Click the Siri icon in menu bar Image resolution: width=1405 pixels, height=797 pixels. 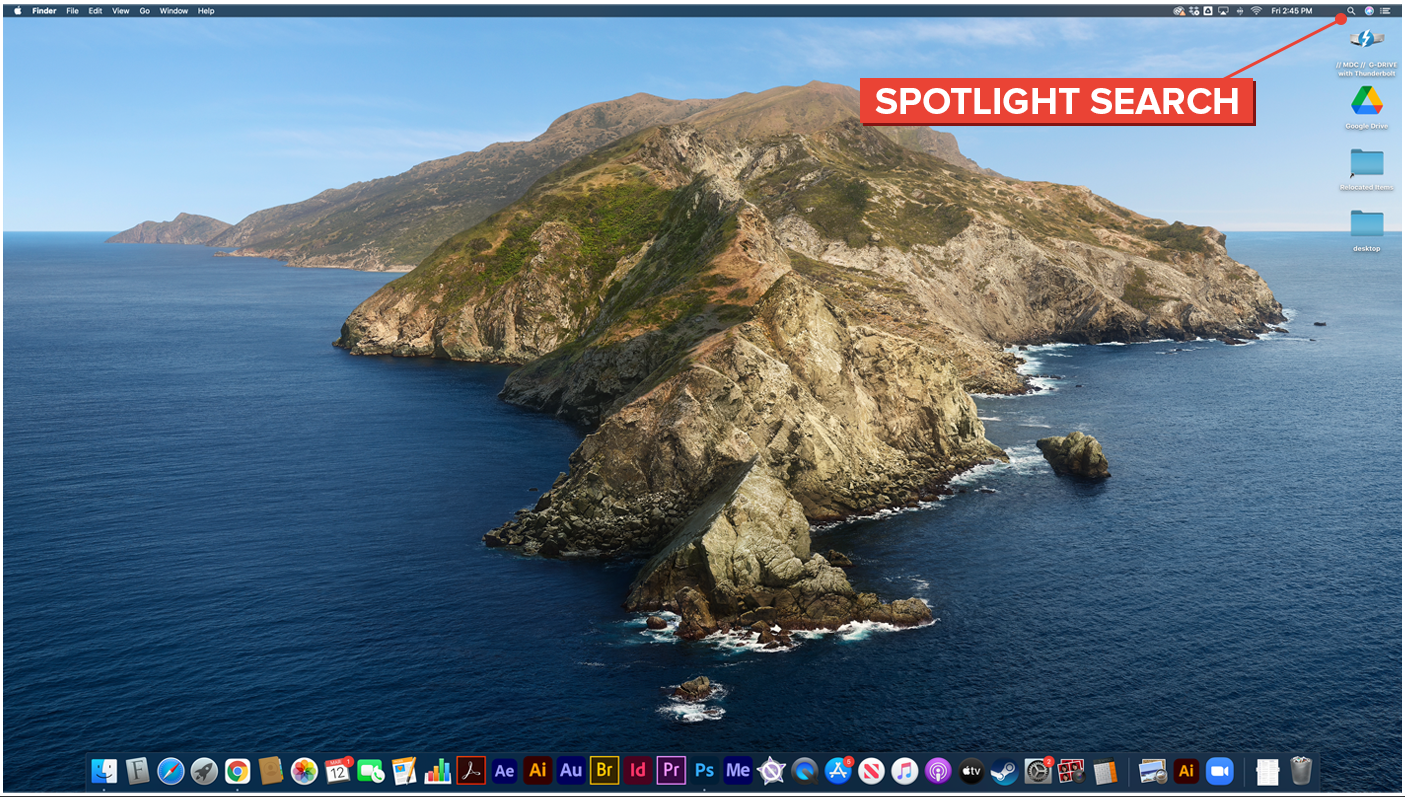click(x=1368, y=11)
